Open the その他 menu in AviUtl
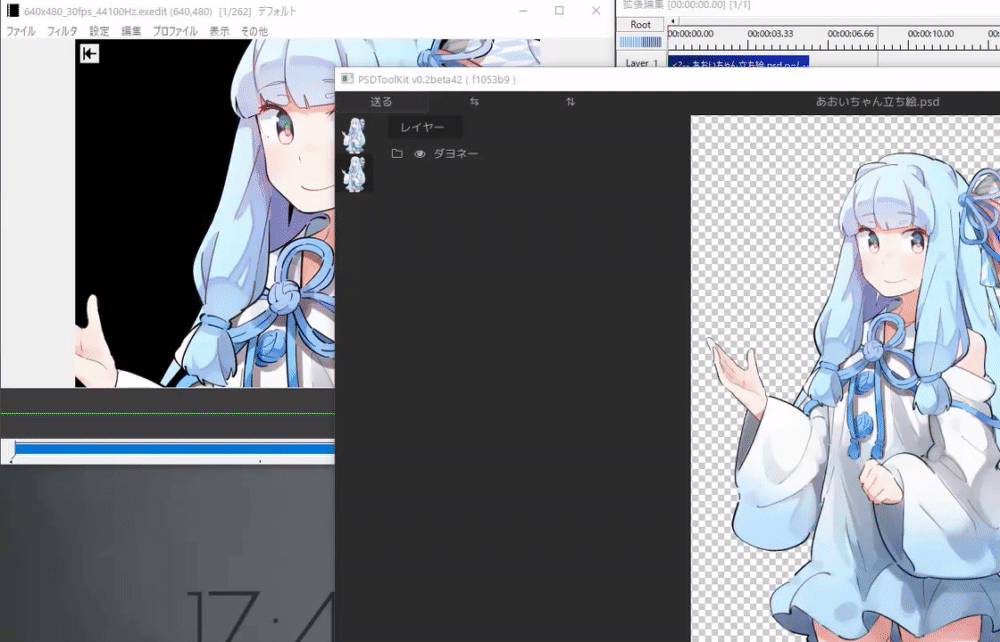 pyautogui.click(x=254, y=31)
